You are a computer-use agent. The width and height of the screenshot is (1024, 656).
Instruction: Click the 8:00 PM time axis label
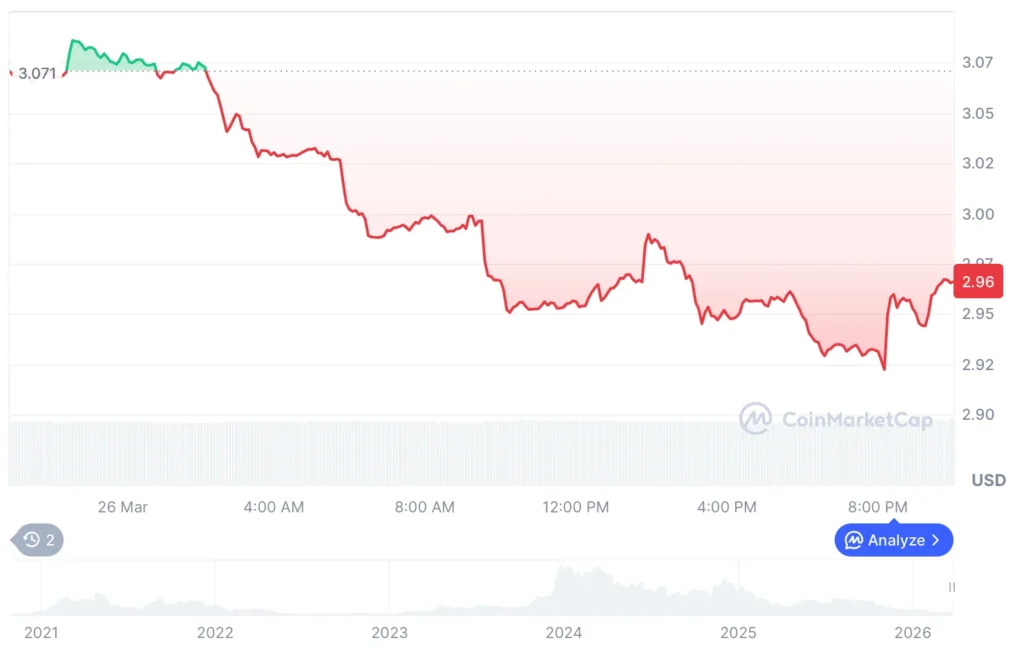click(x=877, y=507)
